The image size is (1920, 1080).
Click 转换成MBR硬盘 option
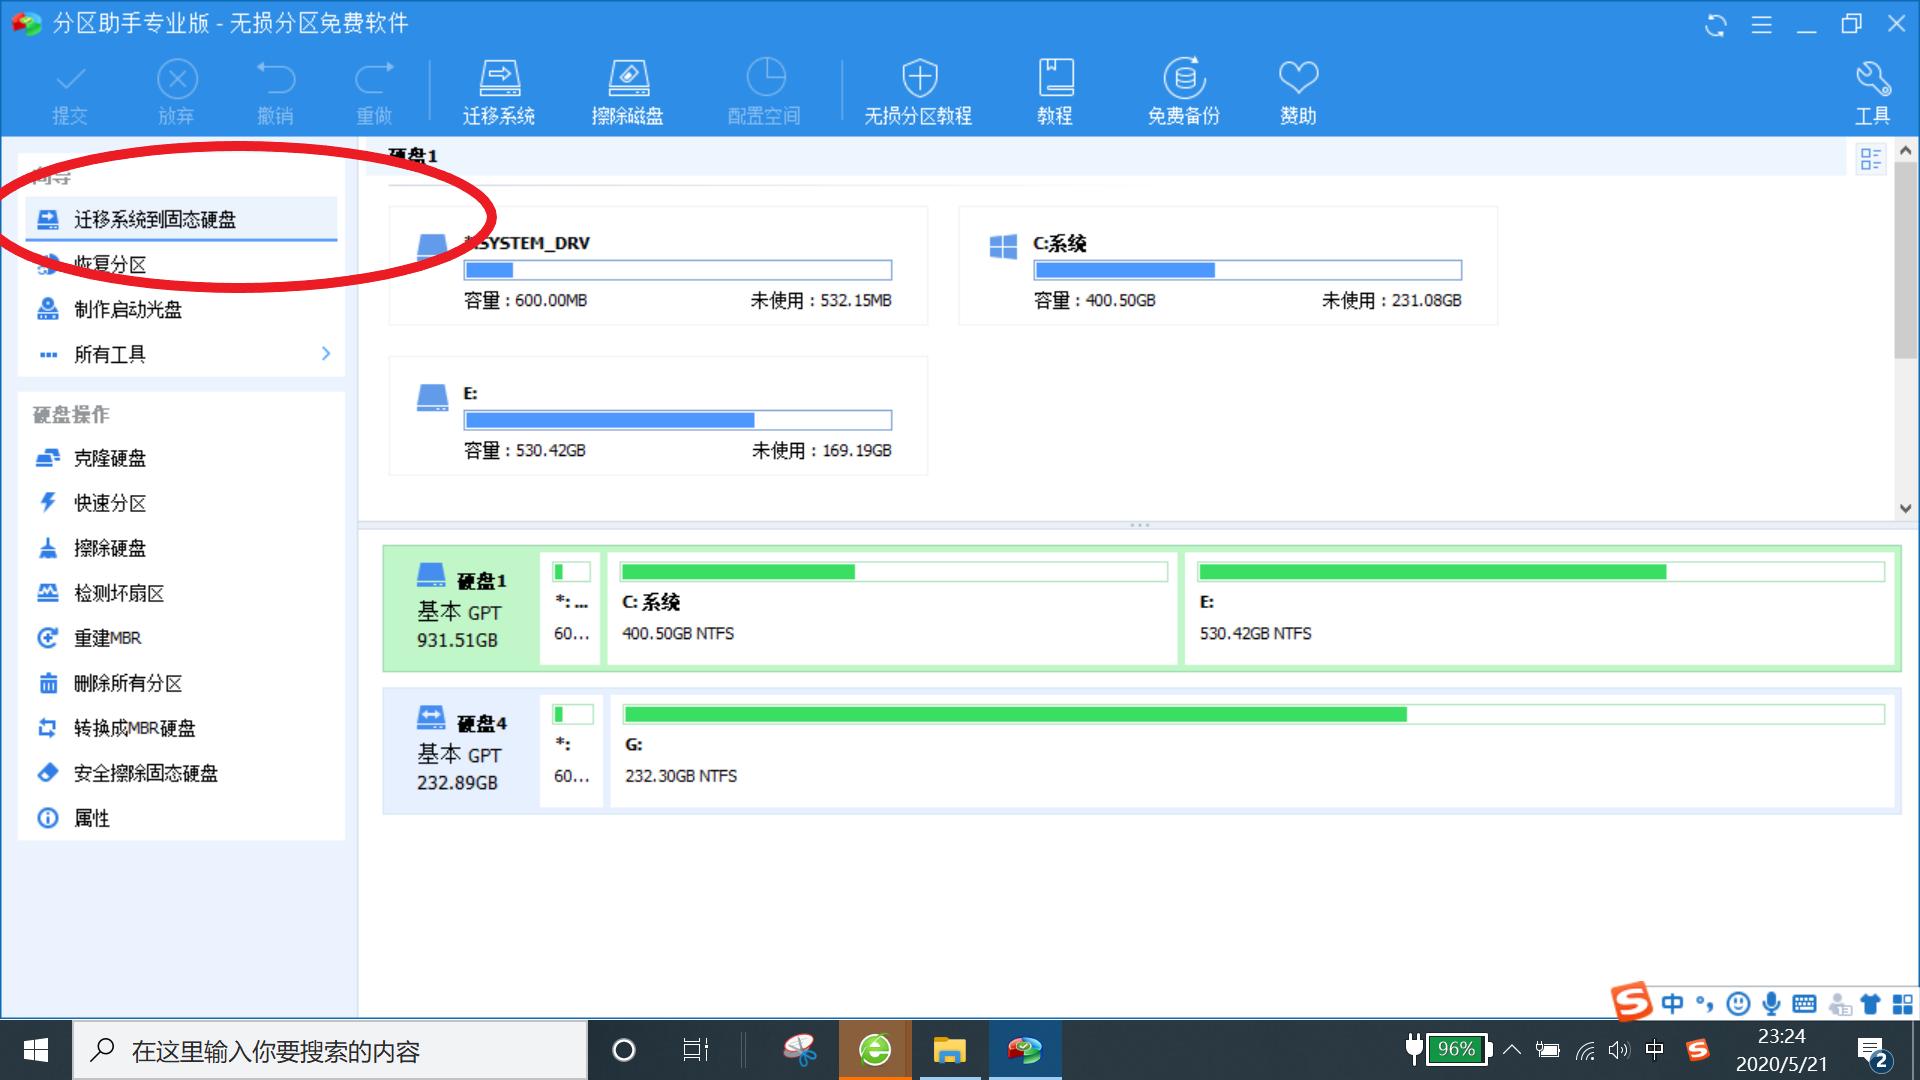coord(134,728)
